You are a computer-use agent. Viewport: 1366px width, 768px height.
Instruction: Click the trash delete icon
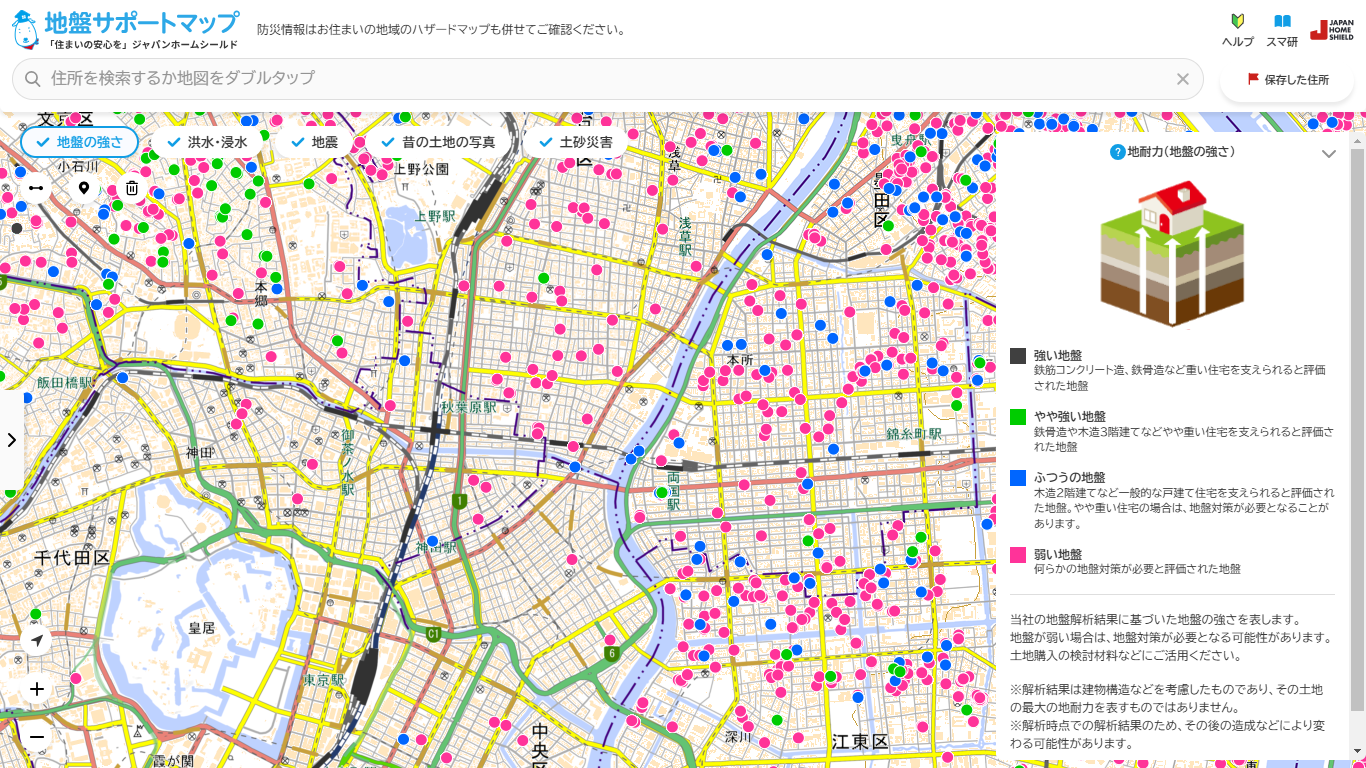click(132, 188)
